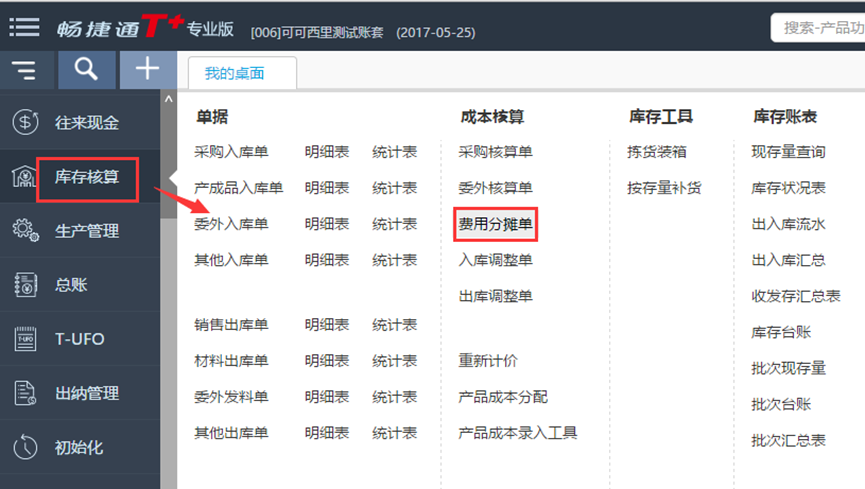865x489 pixels.
Task: Select T-UFO in the sidebar
Action: coord(79,339)
